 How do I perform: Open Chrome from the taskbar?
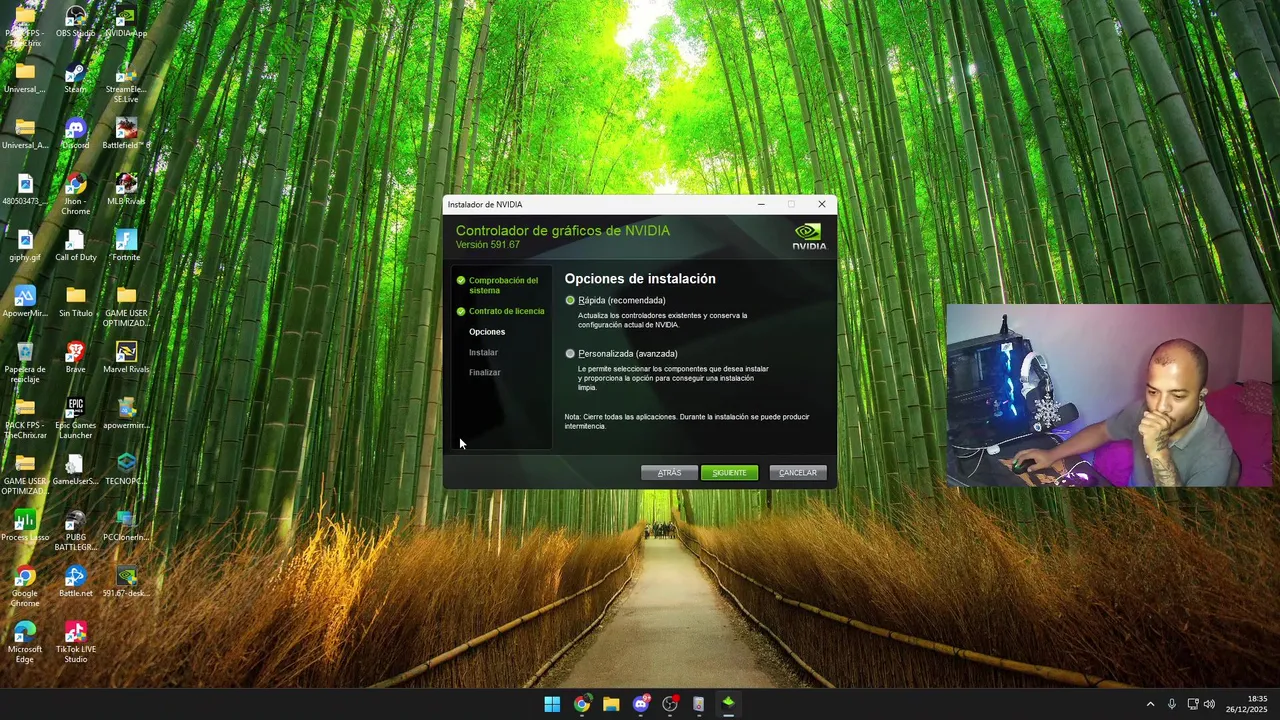(x=582, y=704)
